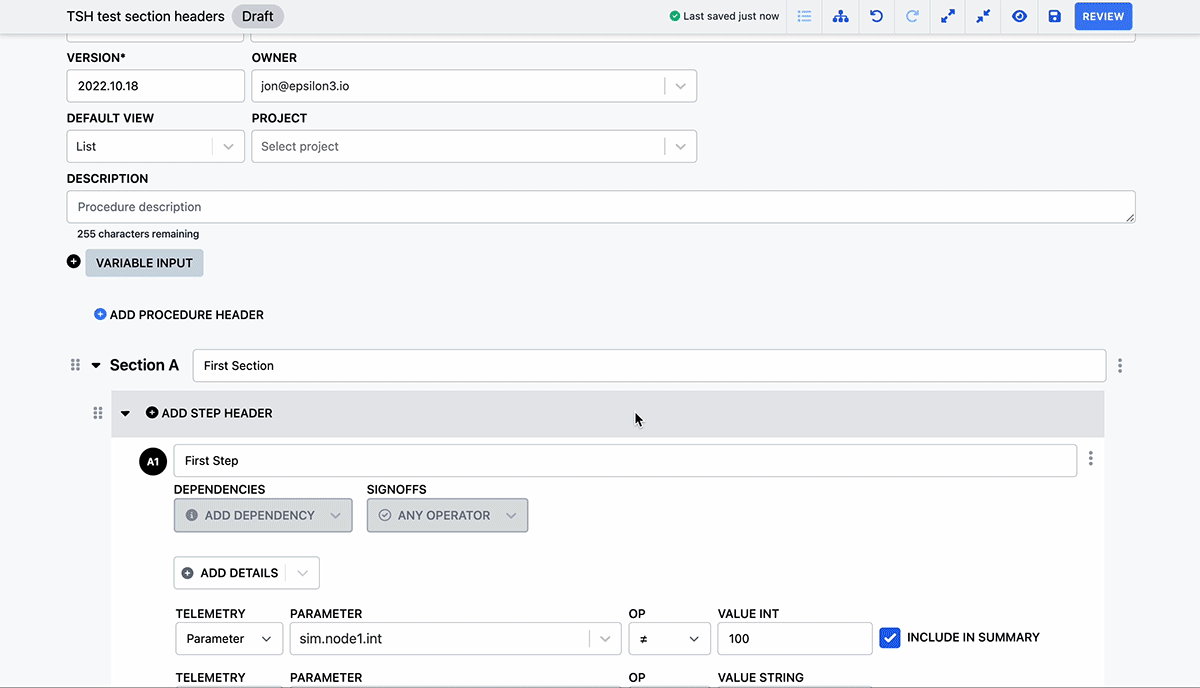Open Section A options menu via three dots
This screenshot has height=688, width=1200.
(1119, 365)
